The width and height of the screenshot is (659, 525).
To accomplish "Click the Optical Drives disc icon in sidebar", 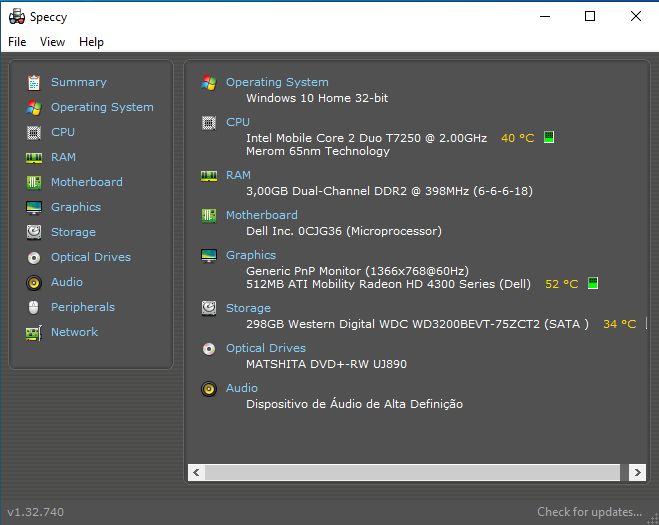I will pyautogui.click(x=34, y=257).
